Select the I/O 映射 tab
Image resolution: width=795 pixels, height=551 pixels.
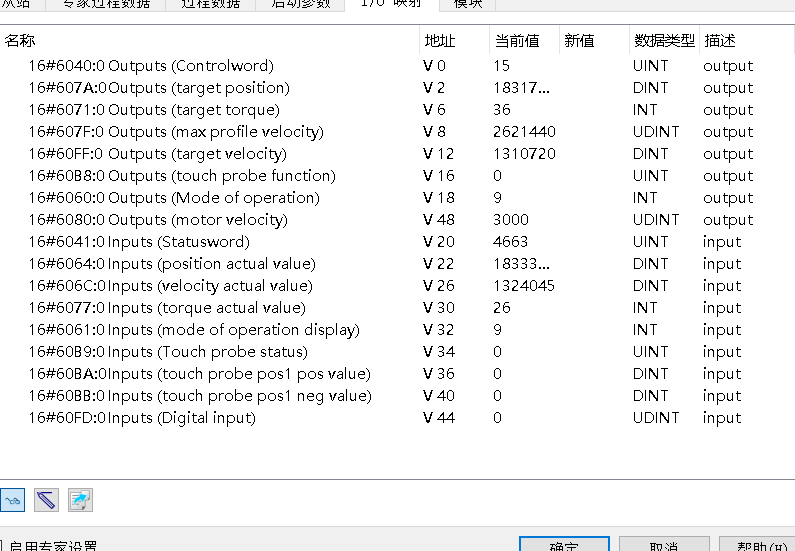391,4
